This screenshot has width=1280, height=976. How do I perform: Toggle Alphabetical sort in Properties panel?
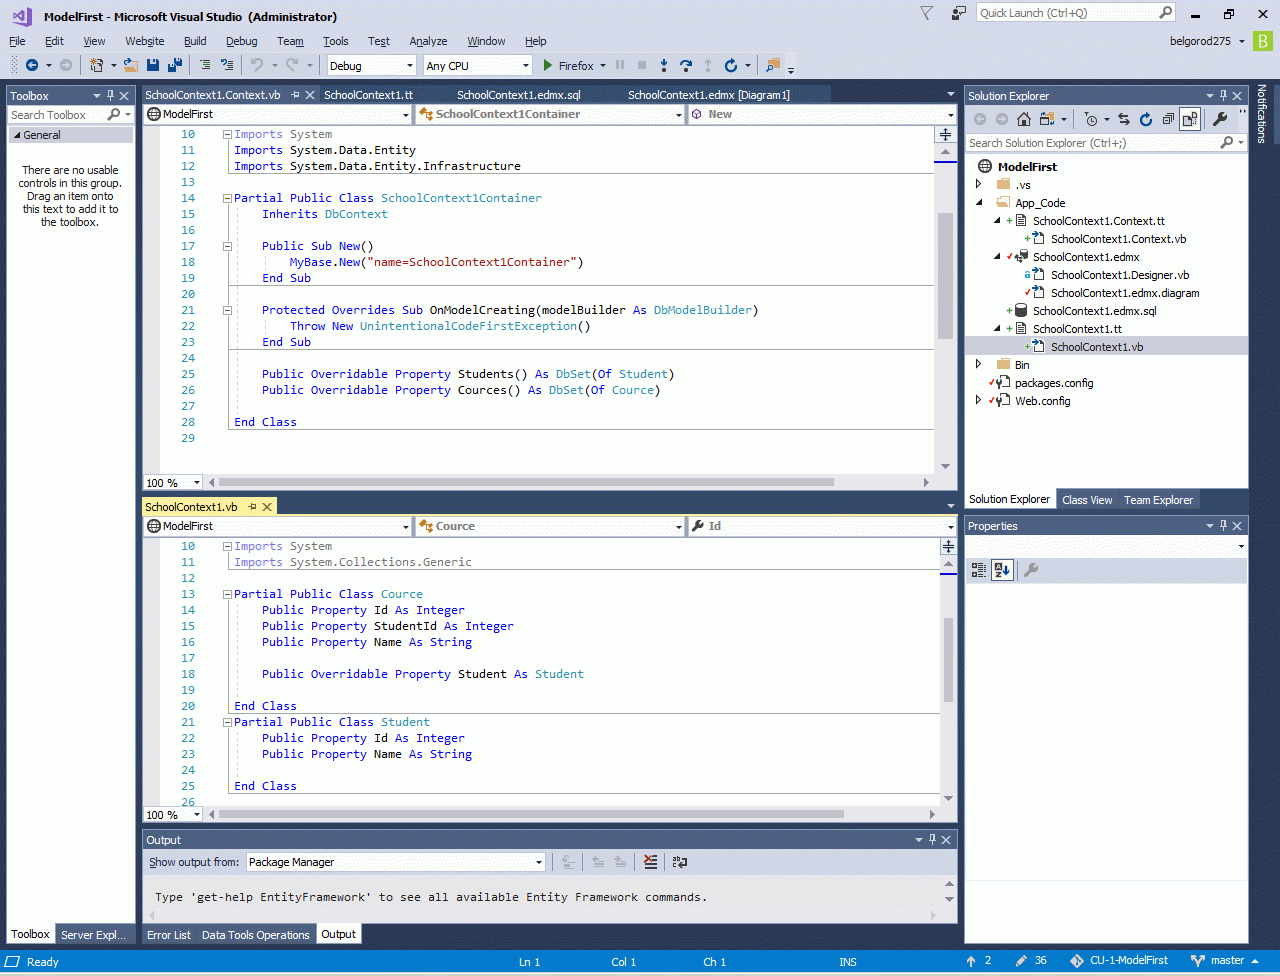pos(1002,569)
